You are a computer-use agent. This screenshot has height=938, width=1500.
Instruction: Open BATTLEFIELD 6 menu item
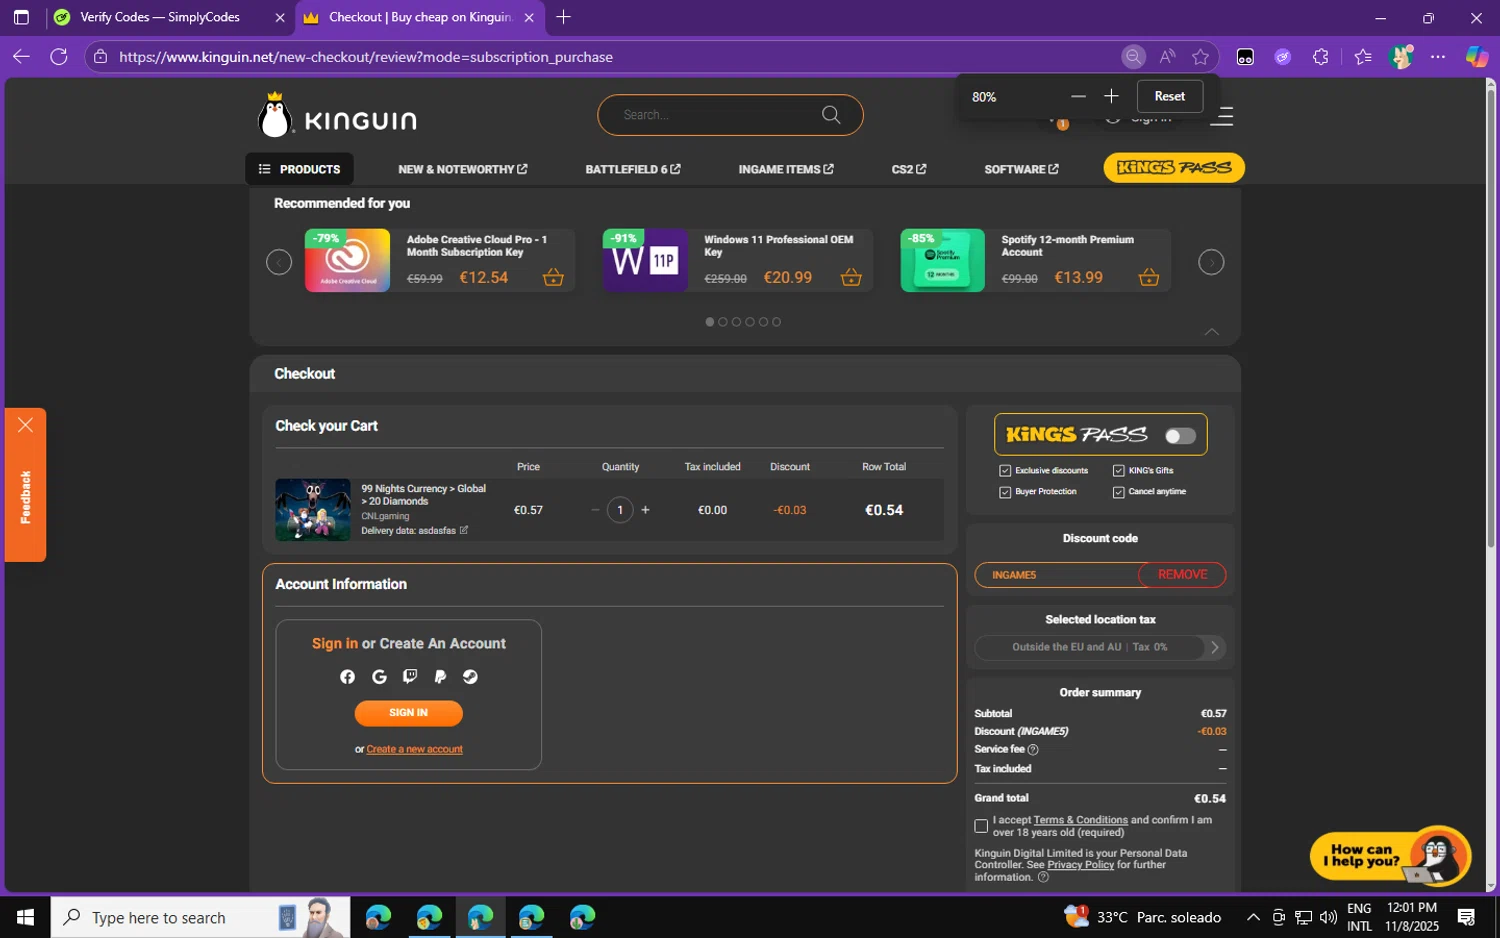[633, 169]
